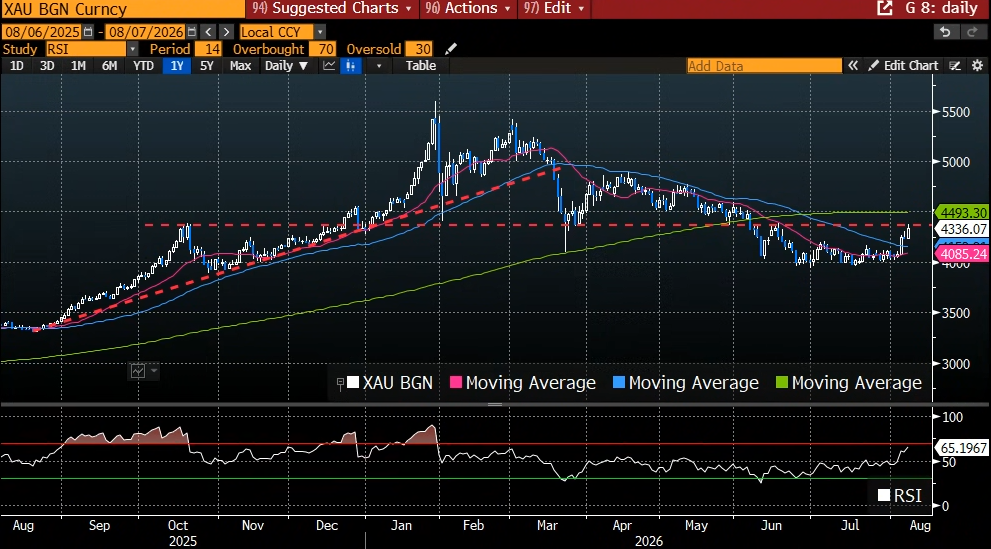
Task: Expand small chart icon dropdown arrow
Action: point(154,370)
